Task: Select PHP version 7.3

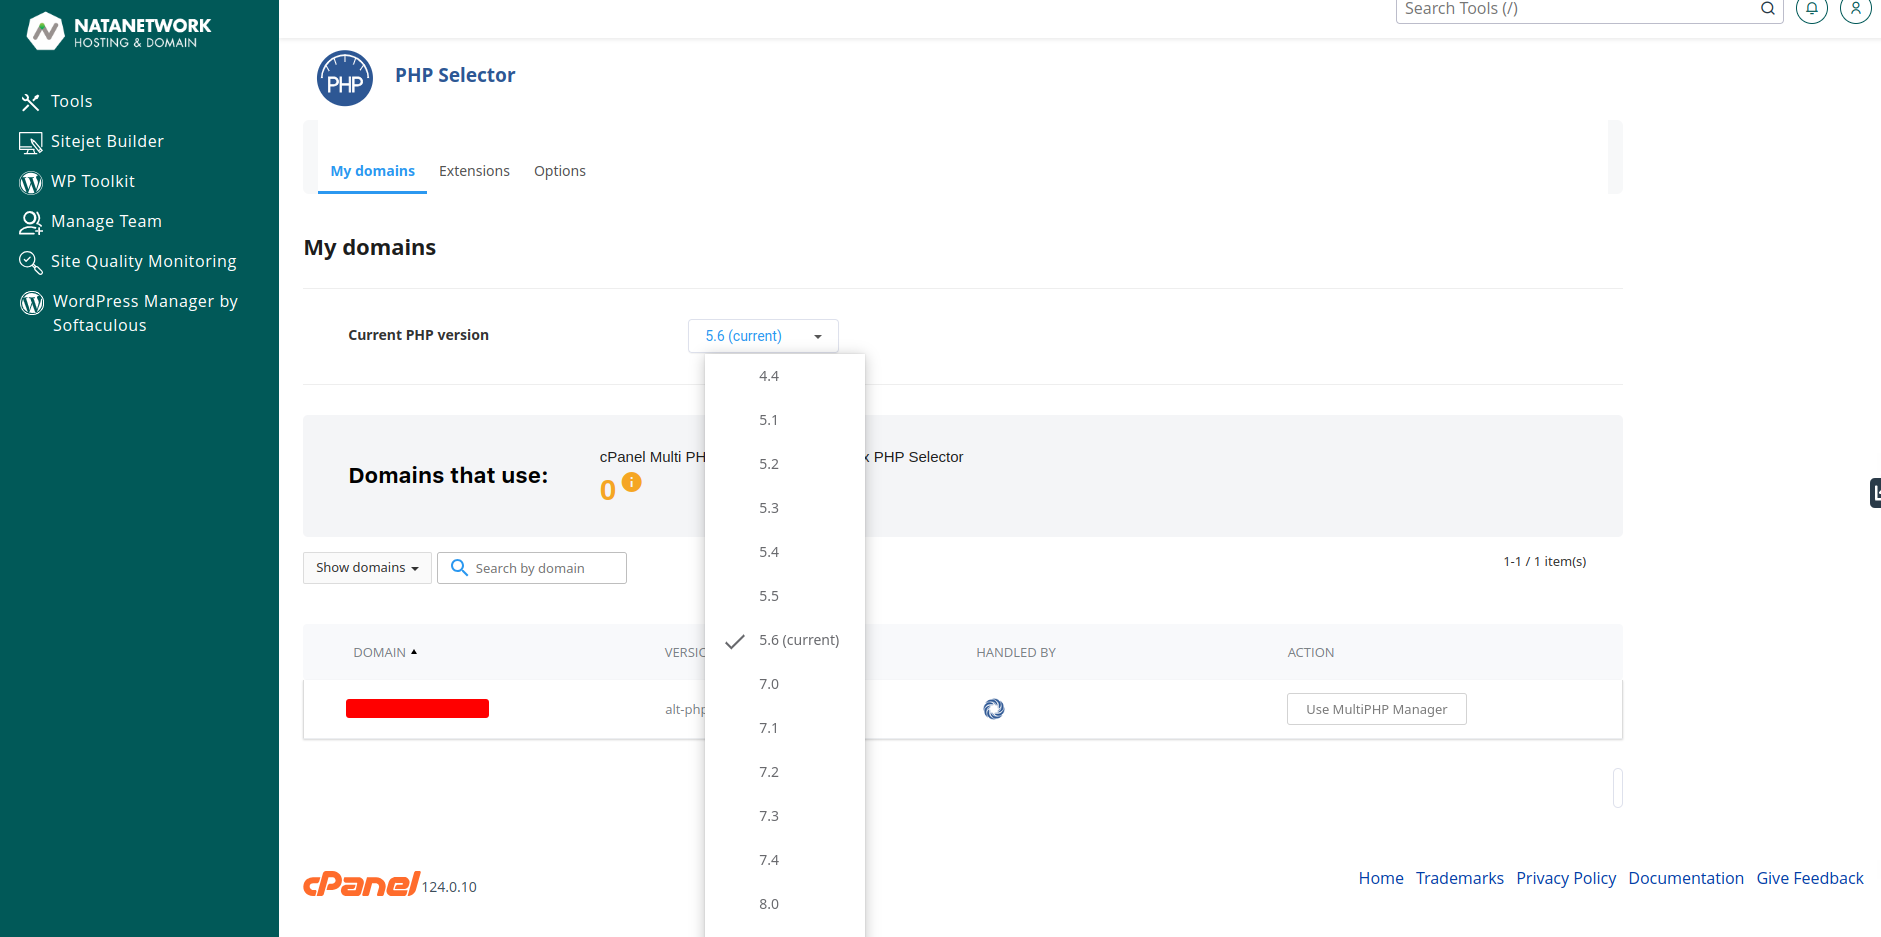Action: tap(785, 816)
